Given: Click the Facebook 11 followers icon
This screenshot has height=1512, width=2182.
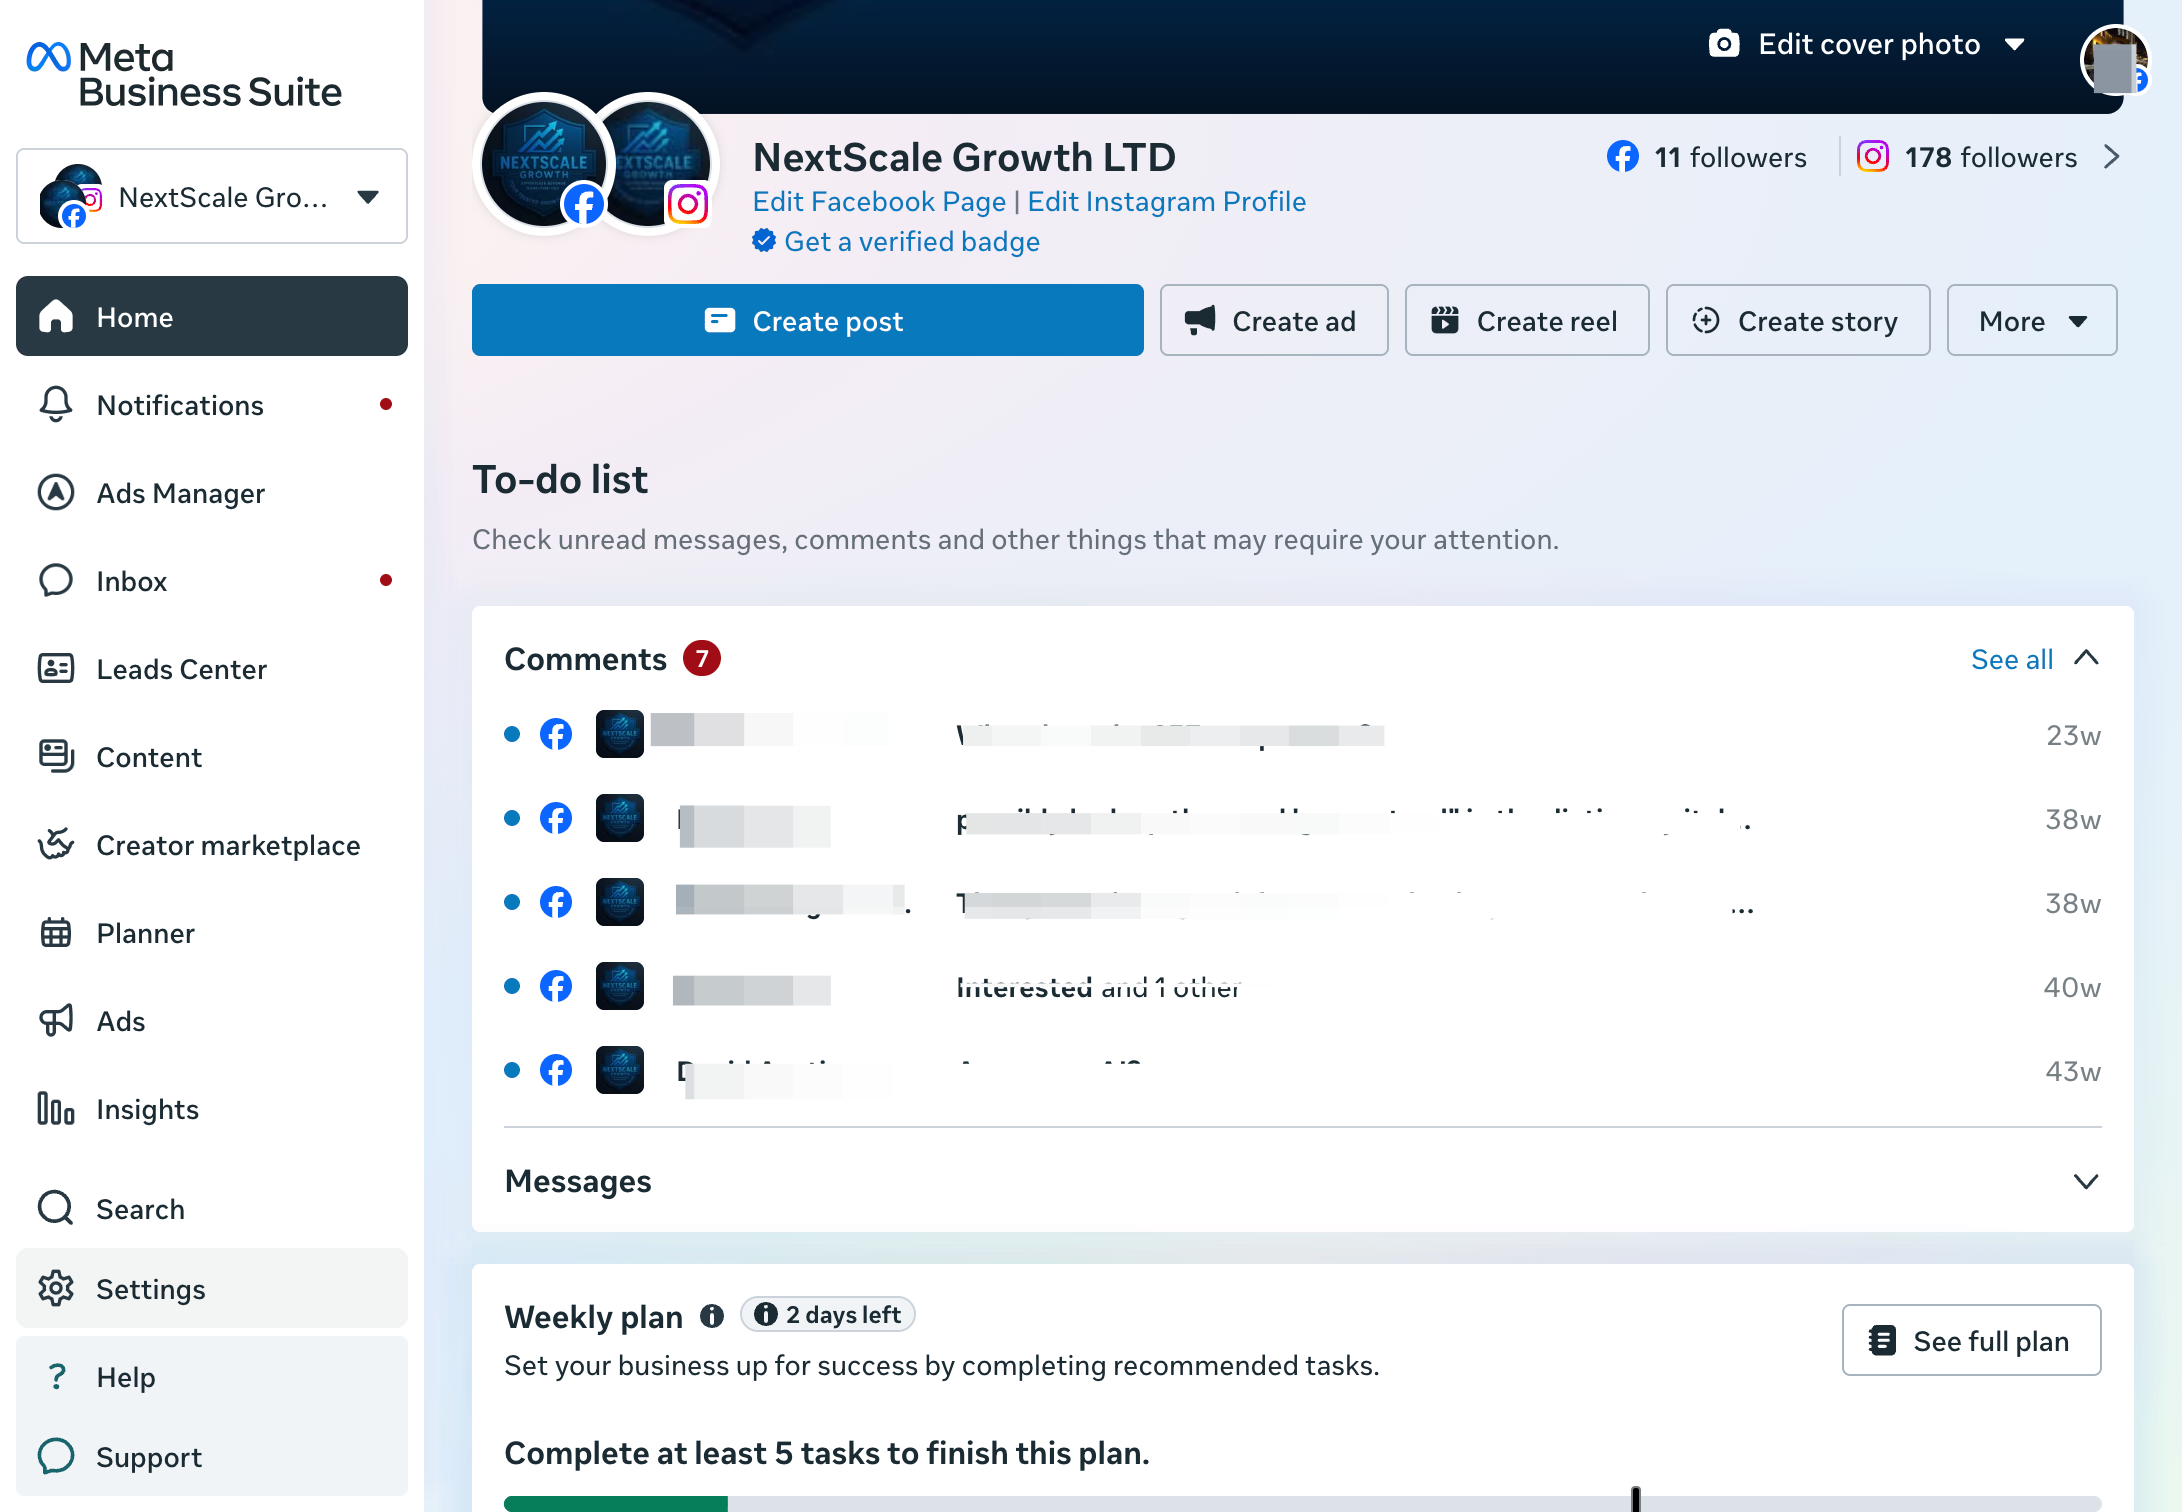Looking at the screenshot, I should point(1623,157).
